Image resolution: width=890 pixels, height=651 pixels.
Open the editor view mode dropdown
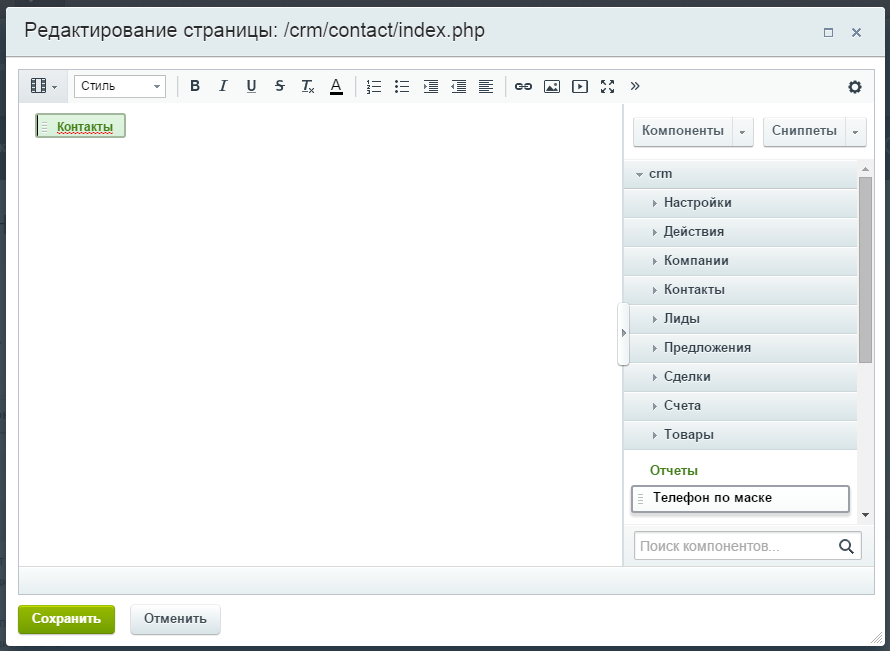click(43, 87)
